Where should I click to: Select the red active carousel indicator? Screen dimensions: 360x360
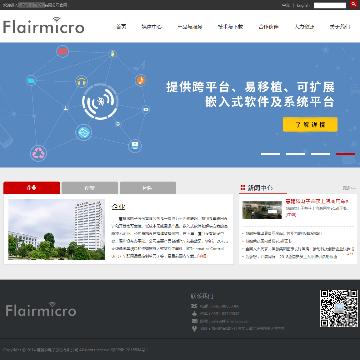(x=345, y=154)
